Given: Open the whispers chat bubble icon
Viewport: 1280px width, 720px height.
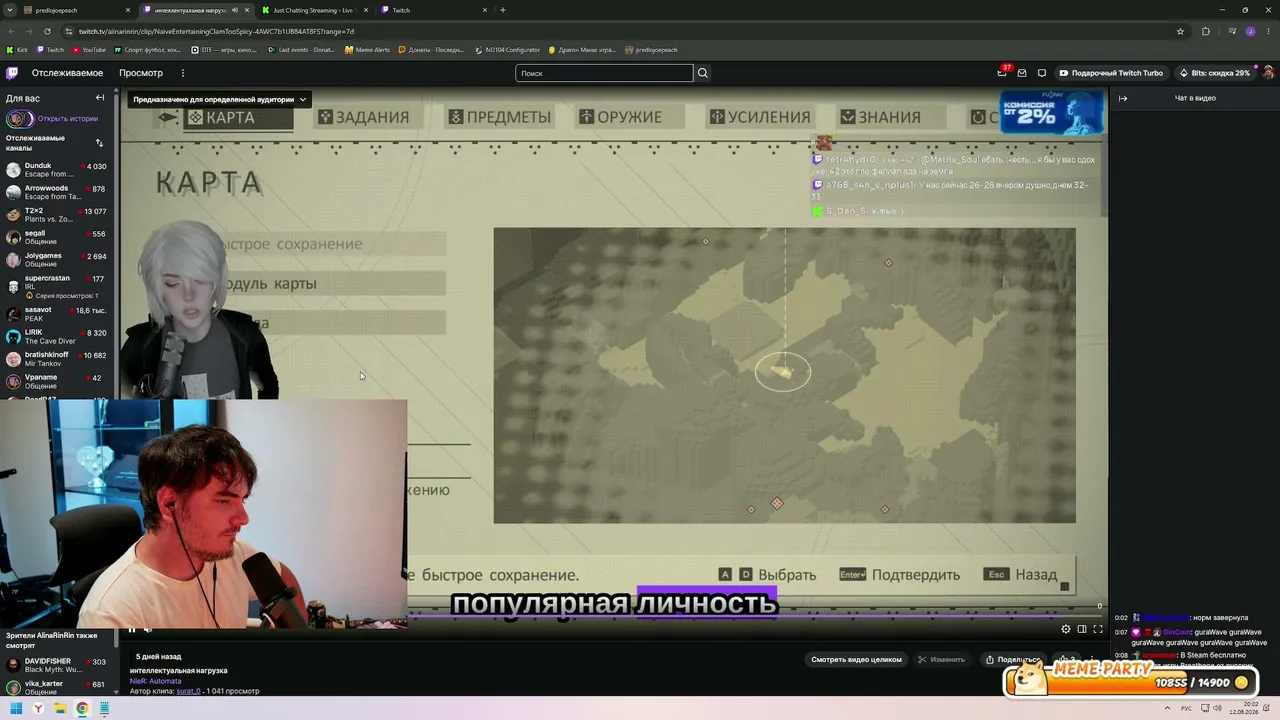Looking at the screenshot, I should 1042,73.
